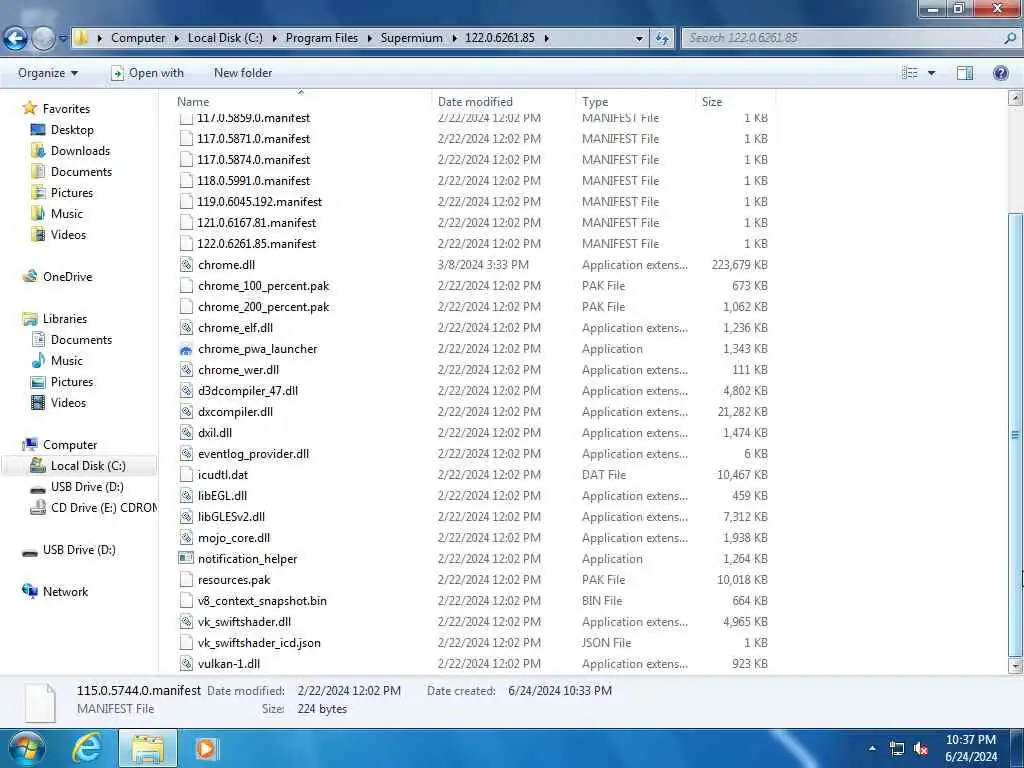The image size is (1024, 768).
Task: Expand the breadcrumb arrow after 122.0.6261.85
Action: click(547, 39)
